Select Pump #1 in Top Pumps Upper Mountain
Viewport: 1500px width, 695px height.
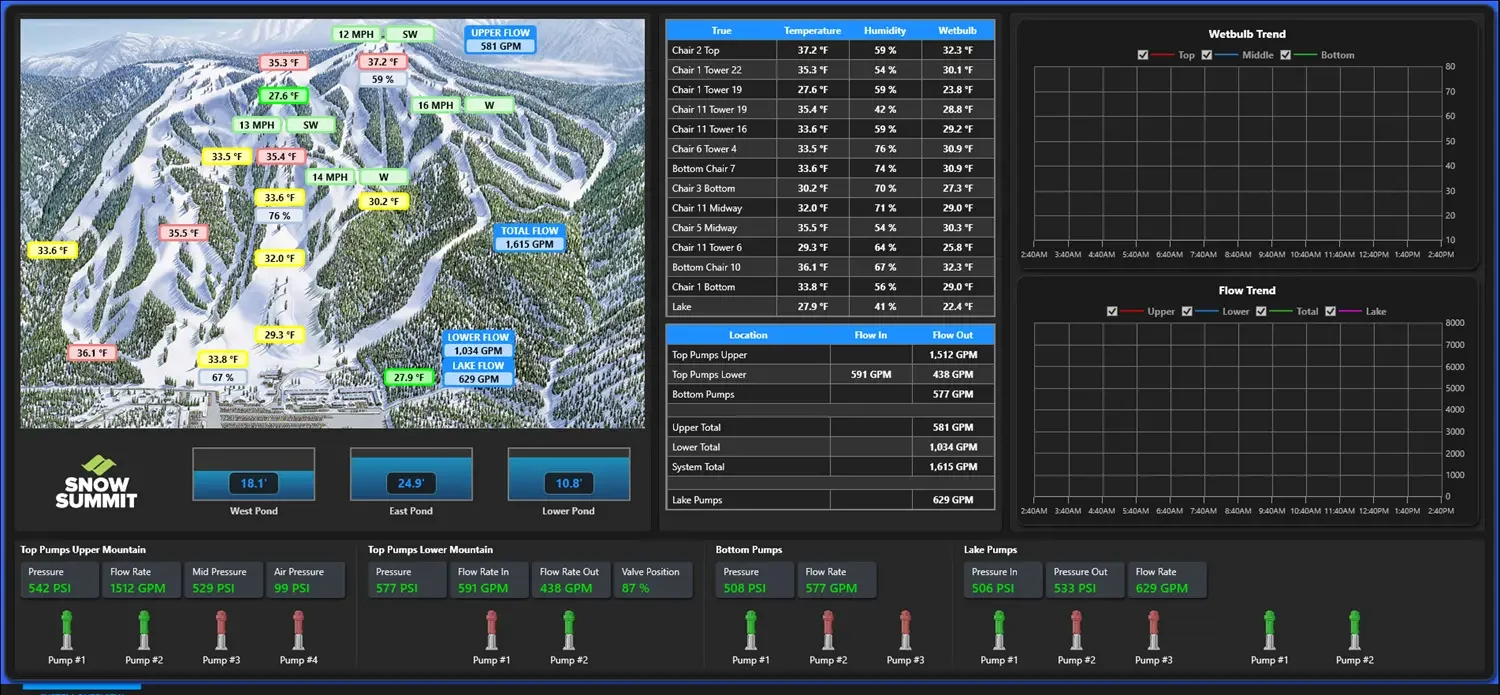click(x=66, y=632)
